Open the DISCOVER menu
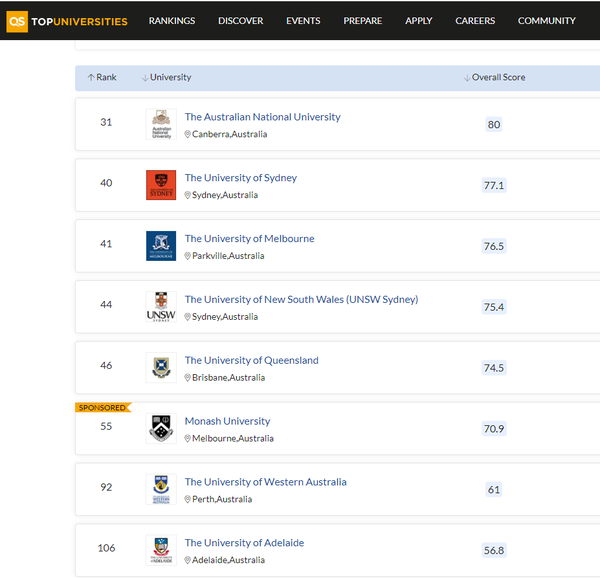 pyautogui.click(x=241, y=21)
